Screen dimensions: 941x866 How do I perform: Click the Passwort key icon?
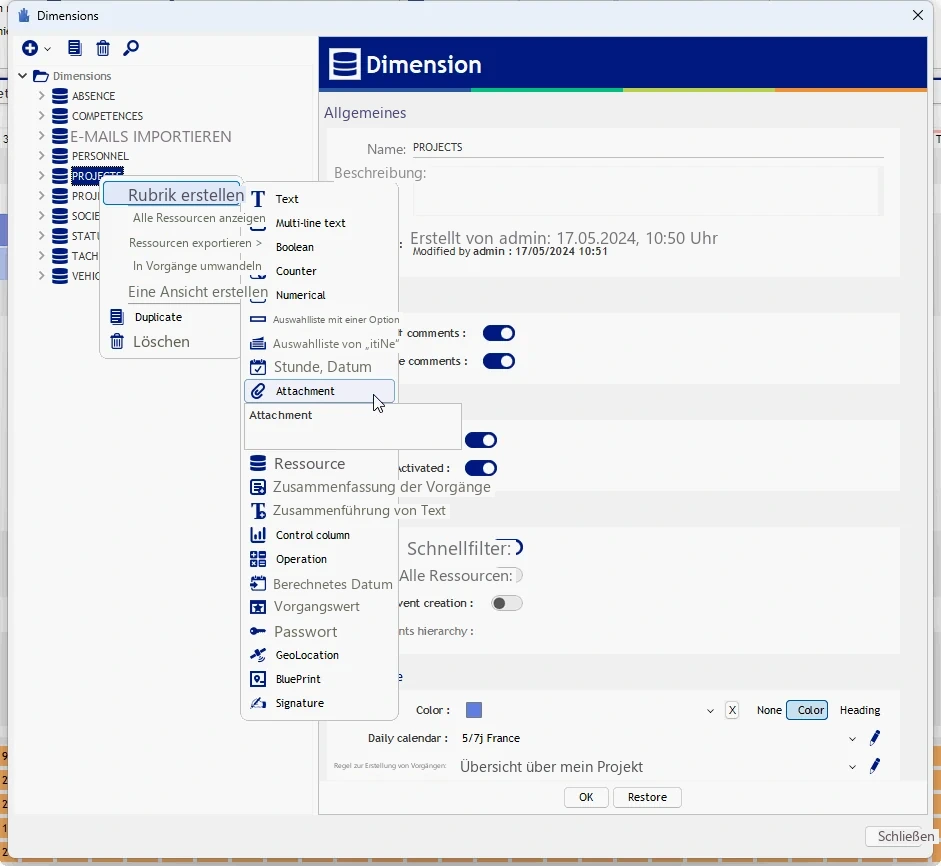point(258,631)
